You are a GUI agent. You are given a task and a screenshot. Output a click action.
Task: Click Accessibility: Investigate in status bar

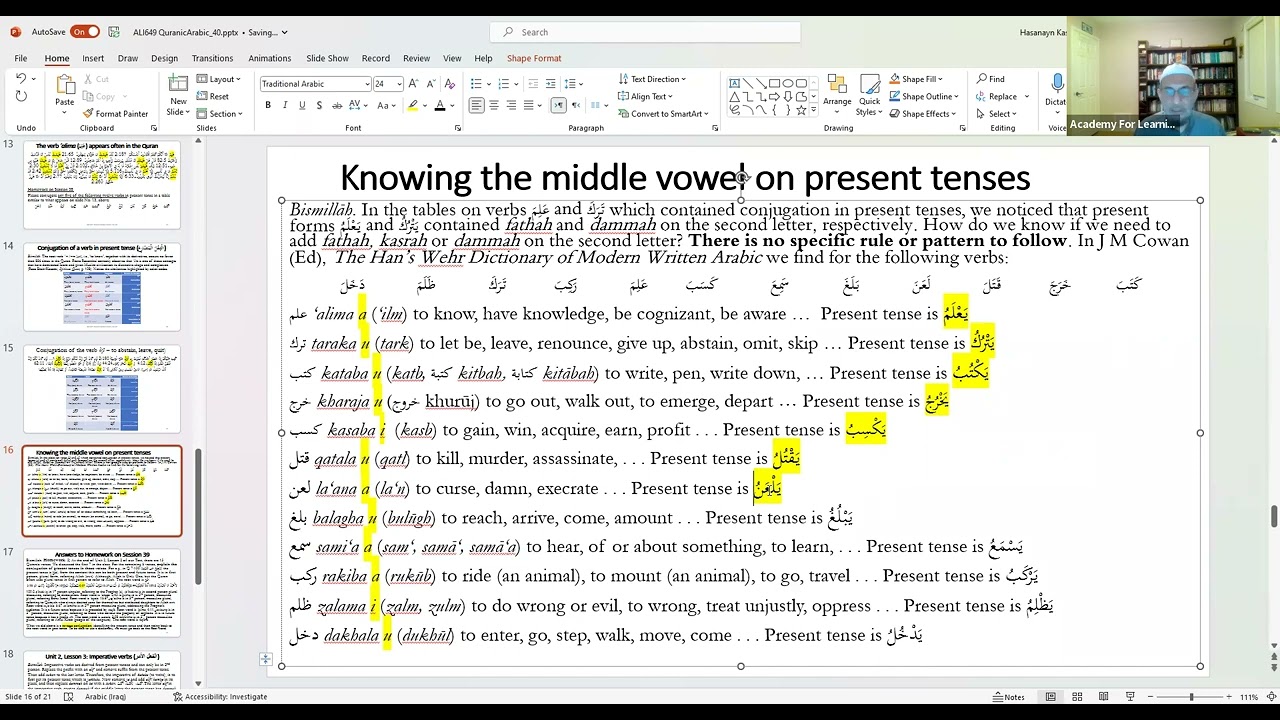(x=220, y=697)
